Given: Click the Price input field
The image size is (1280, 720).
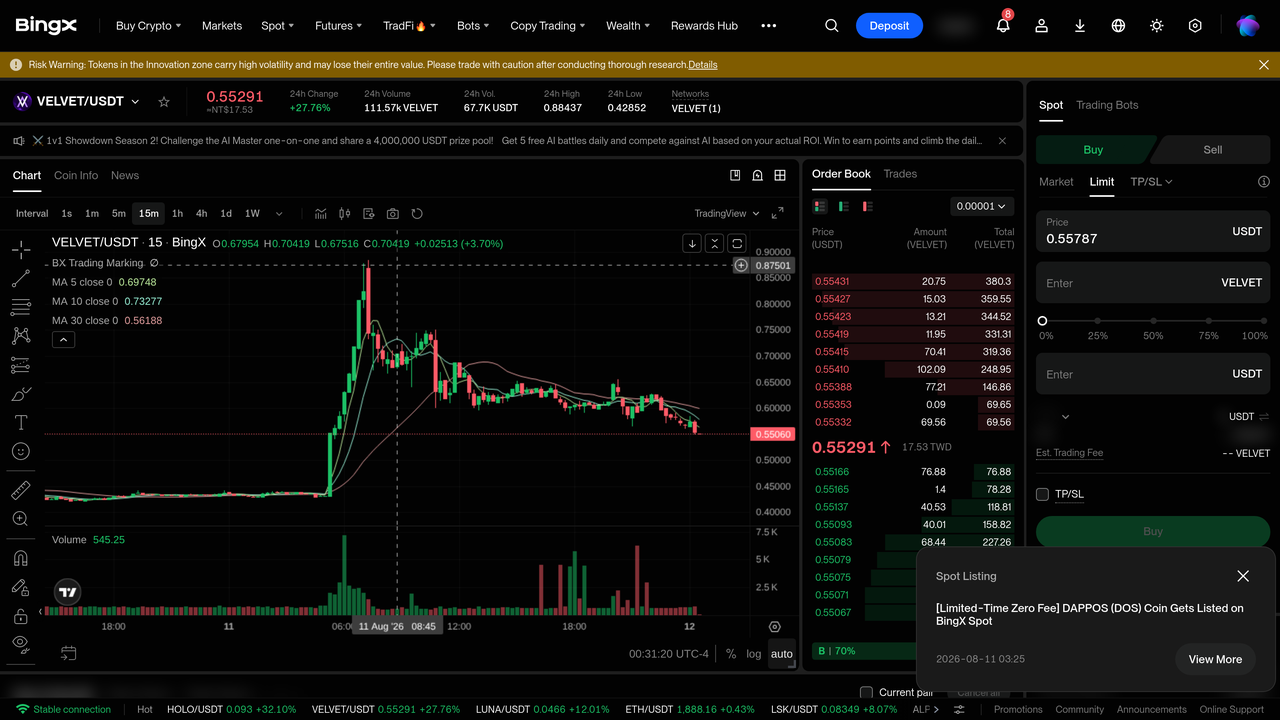Looking at the screenshot, I should click(1153, 231).
